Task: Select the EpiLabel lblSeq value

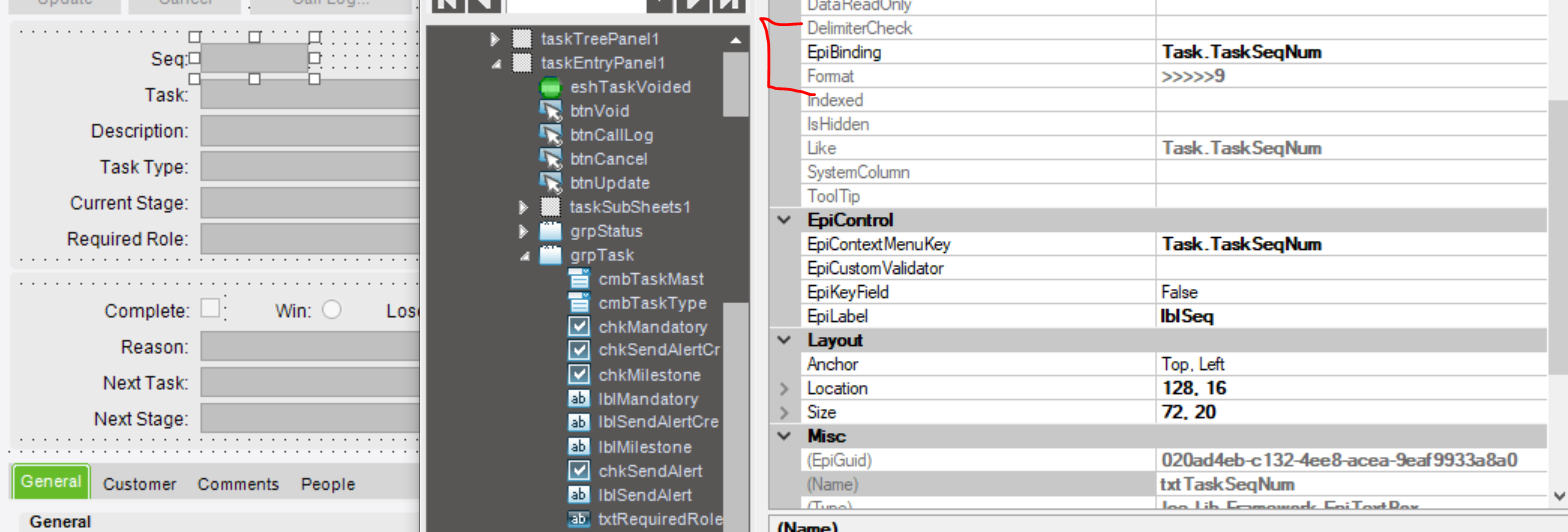Action: point(1352,316)
